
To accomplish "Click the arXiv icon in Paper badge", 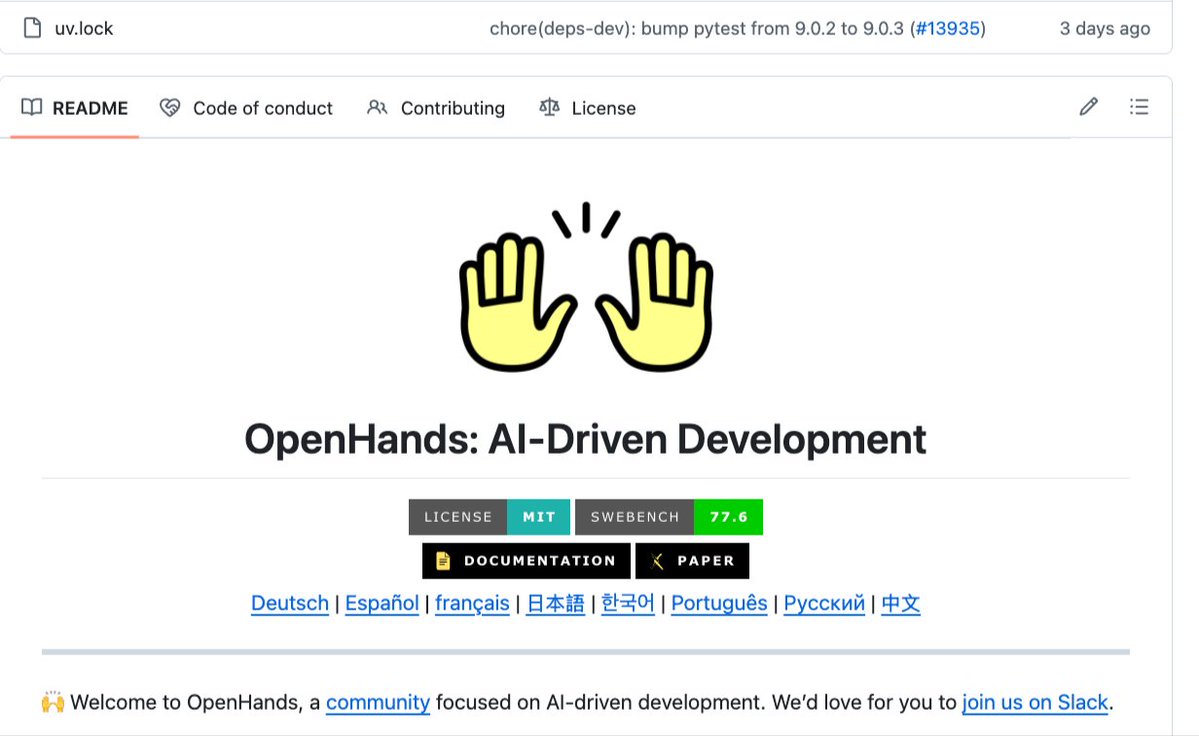I will point(657,562).
